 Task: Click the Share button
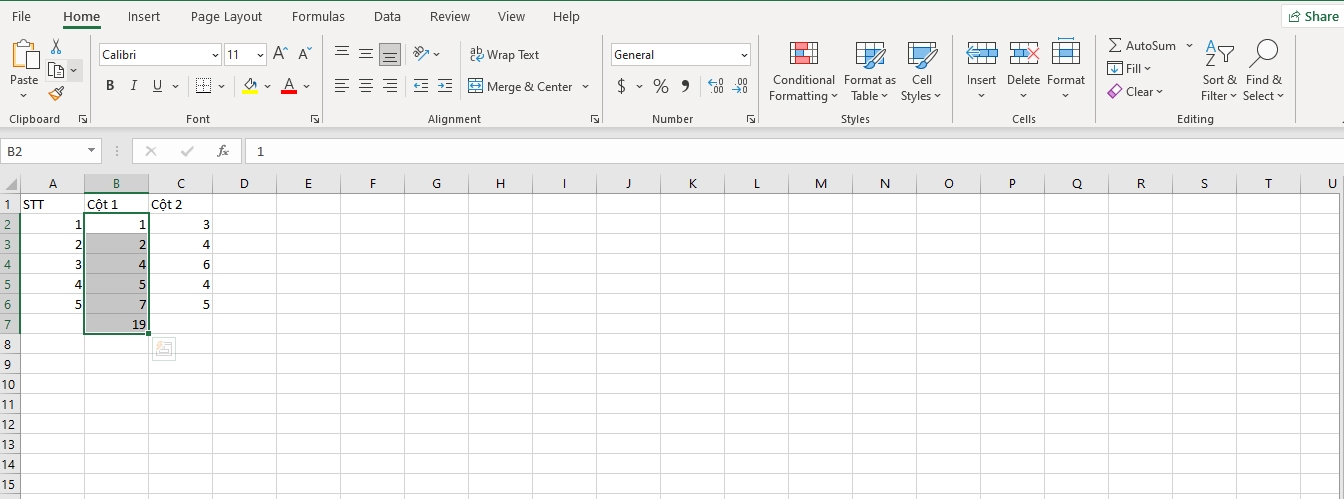[1313, 16]
